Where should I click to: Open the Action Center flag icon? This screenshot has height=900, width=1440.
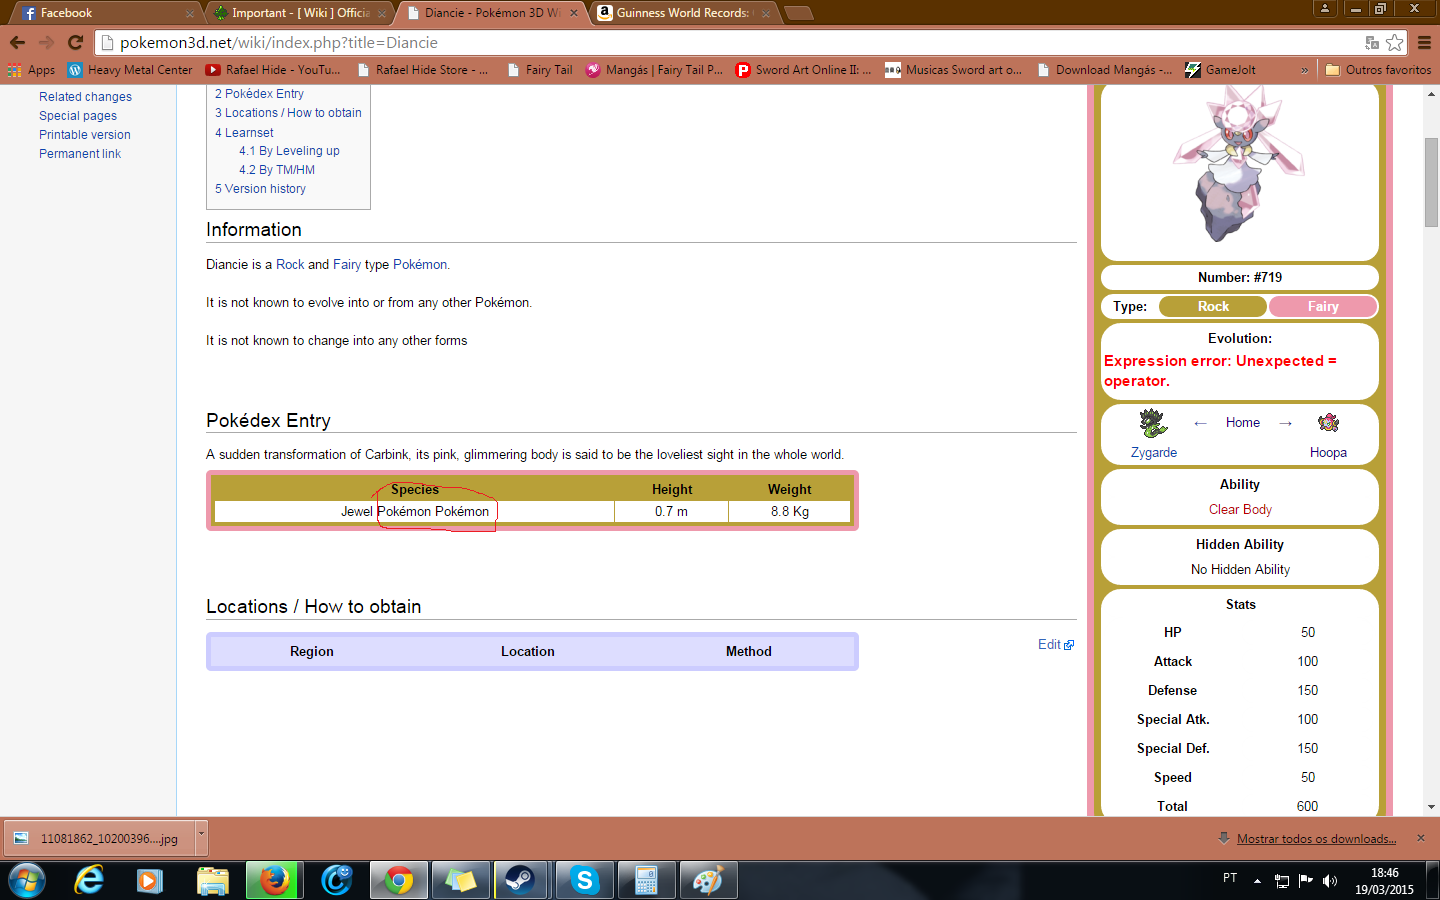(1306, 881)
